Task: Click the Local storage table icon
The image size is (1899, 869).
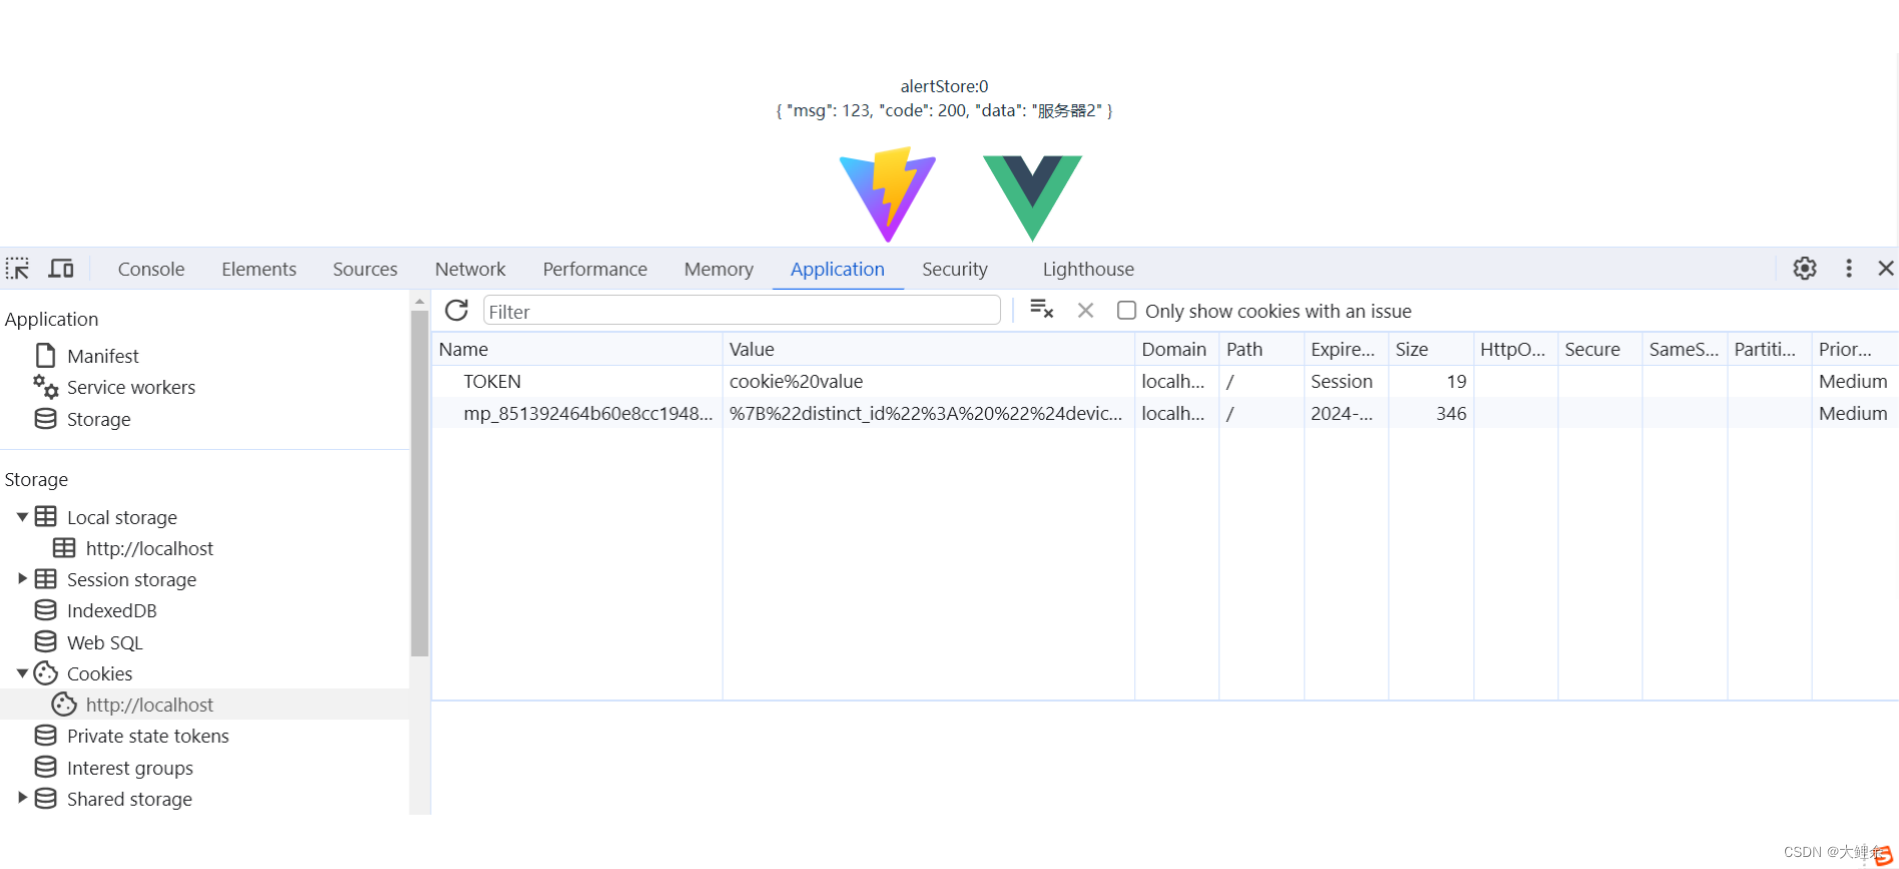Action: [x=45, y=516]
